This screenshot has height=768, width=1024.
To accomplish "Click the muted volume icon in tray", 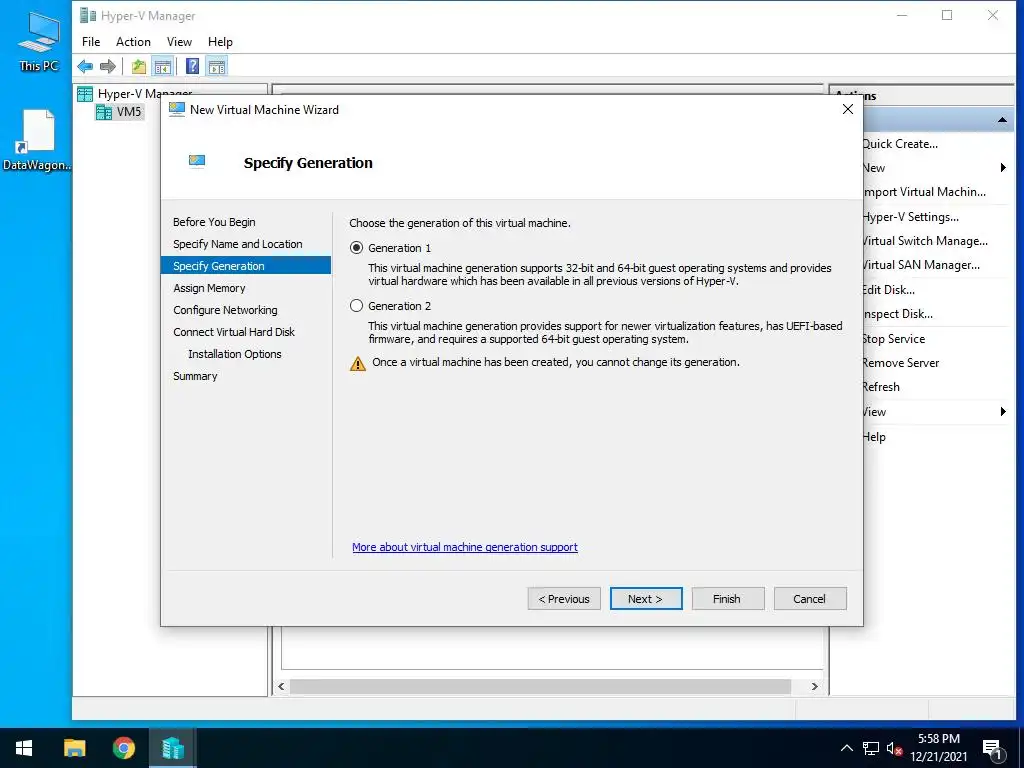I will tap(895, 748).
